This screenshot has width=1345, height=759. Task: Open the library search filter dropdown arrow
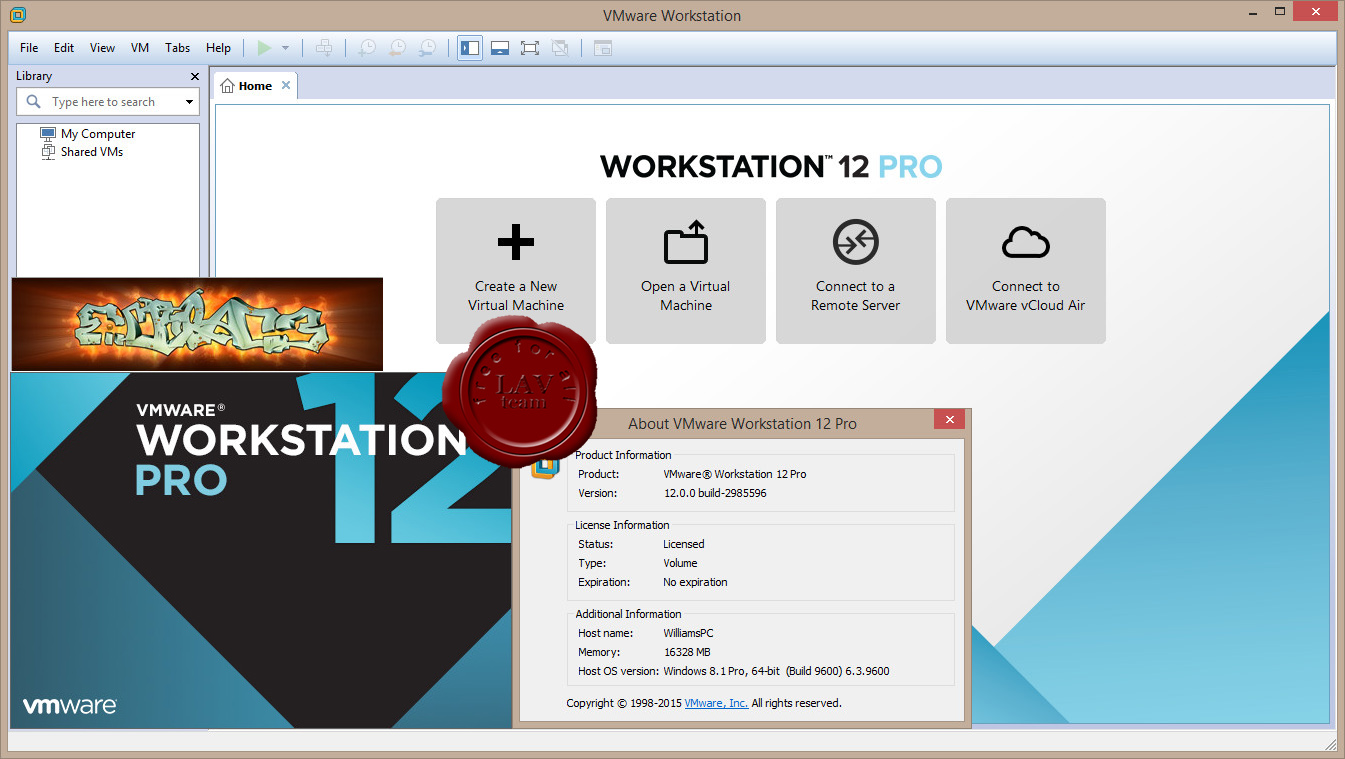189,102
